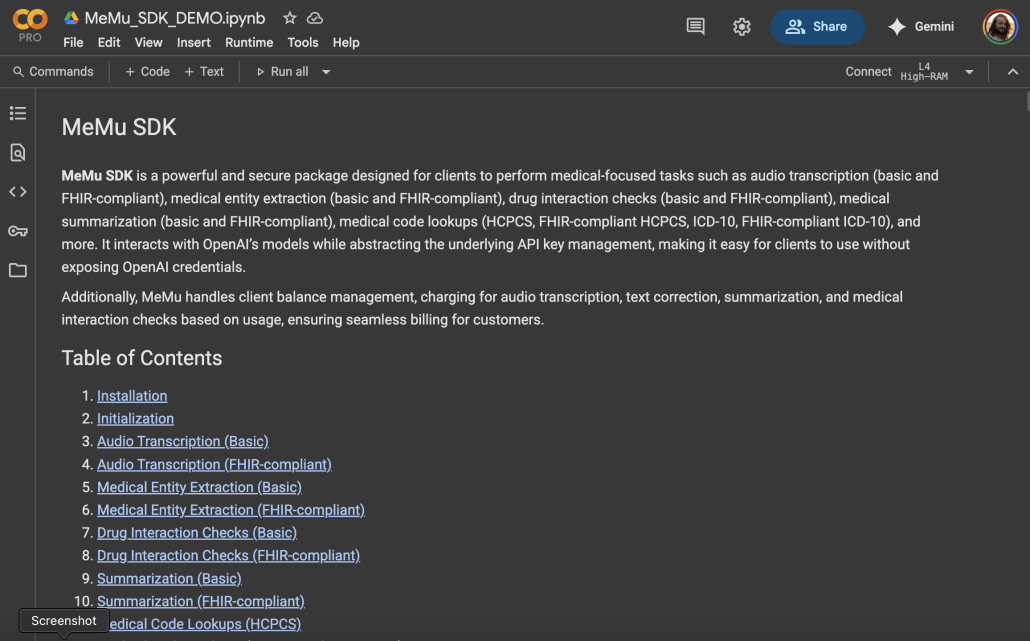Image resolution: width=1030 pixels, height=641 pixels.
Task: Open the comments icon in header
Action: (695, 27)
